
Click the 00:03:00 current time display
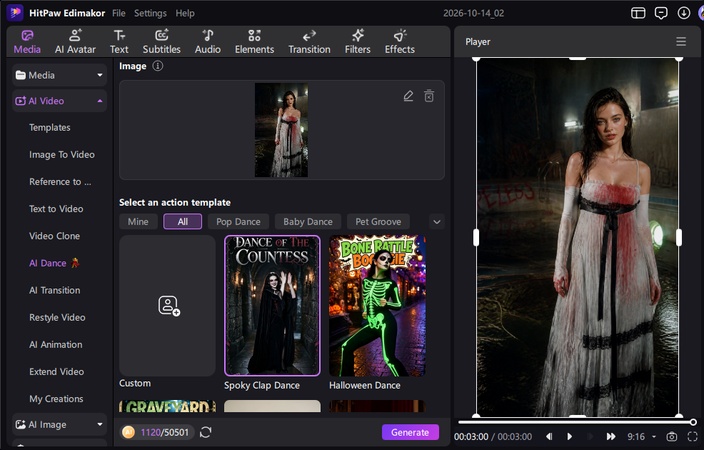[471, 437]
